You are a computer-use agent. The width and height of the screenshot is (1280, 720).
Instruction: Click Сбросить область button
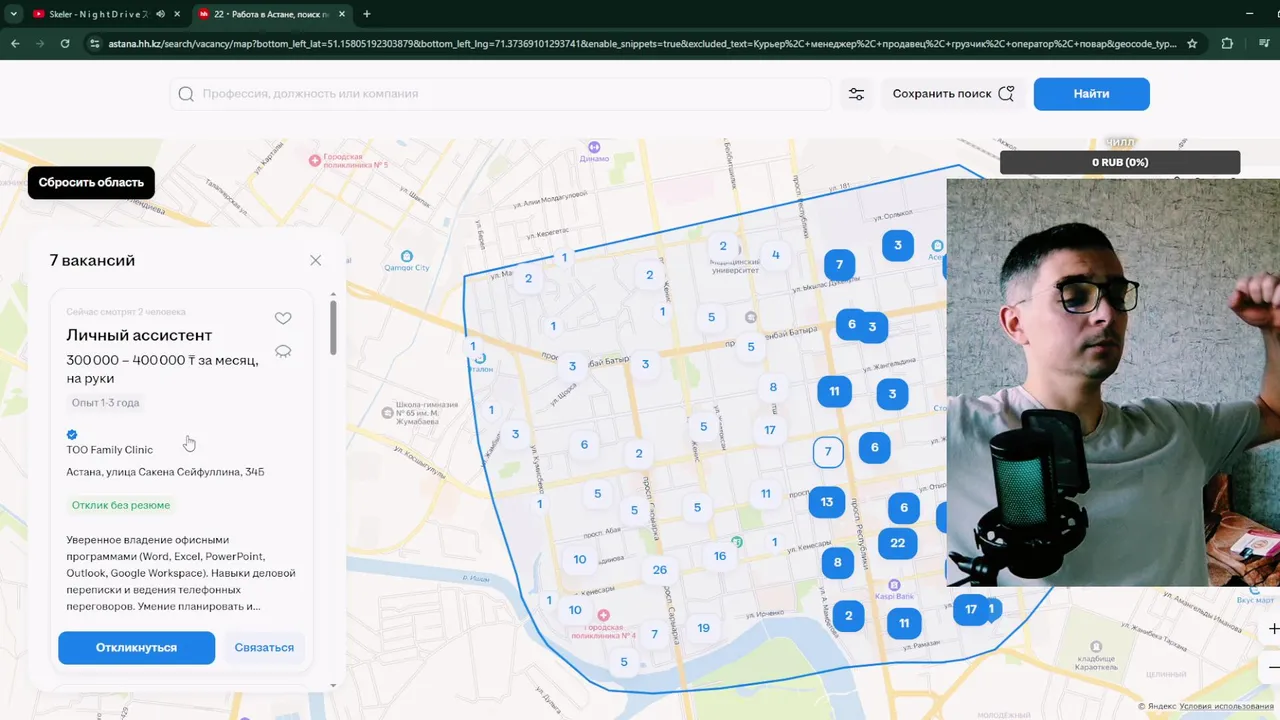pyautogui.click(x=91, y=182)
